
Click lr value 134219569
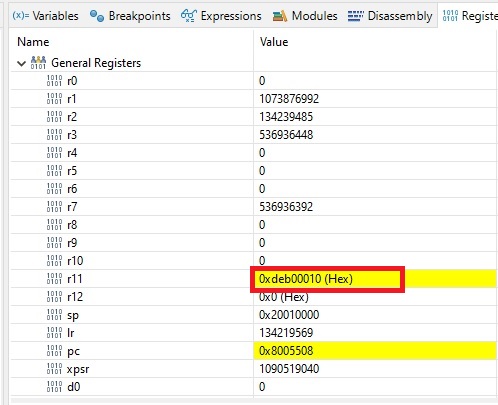coord(286,333)
